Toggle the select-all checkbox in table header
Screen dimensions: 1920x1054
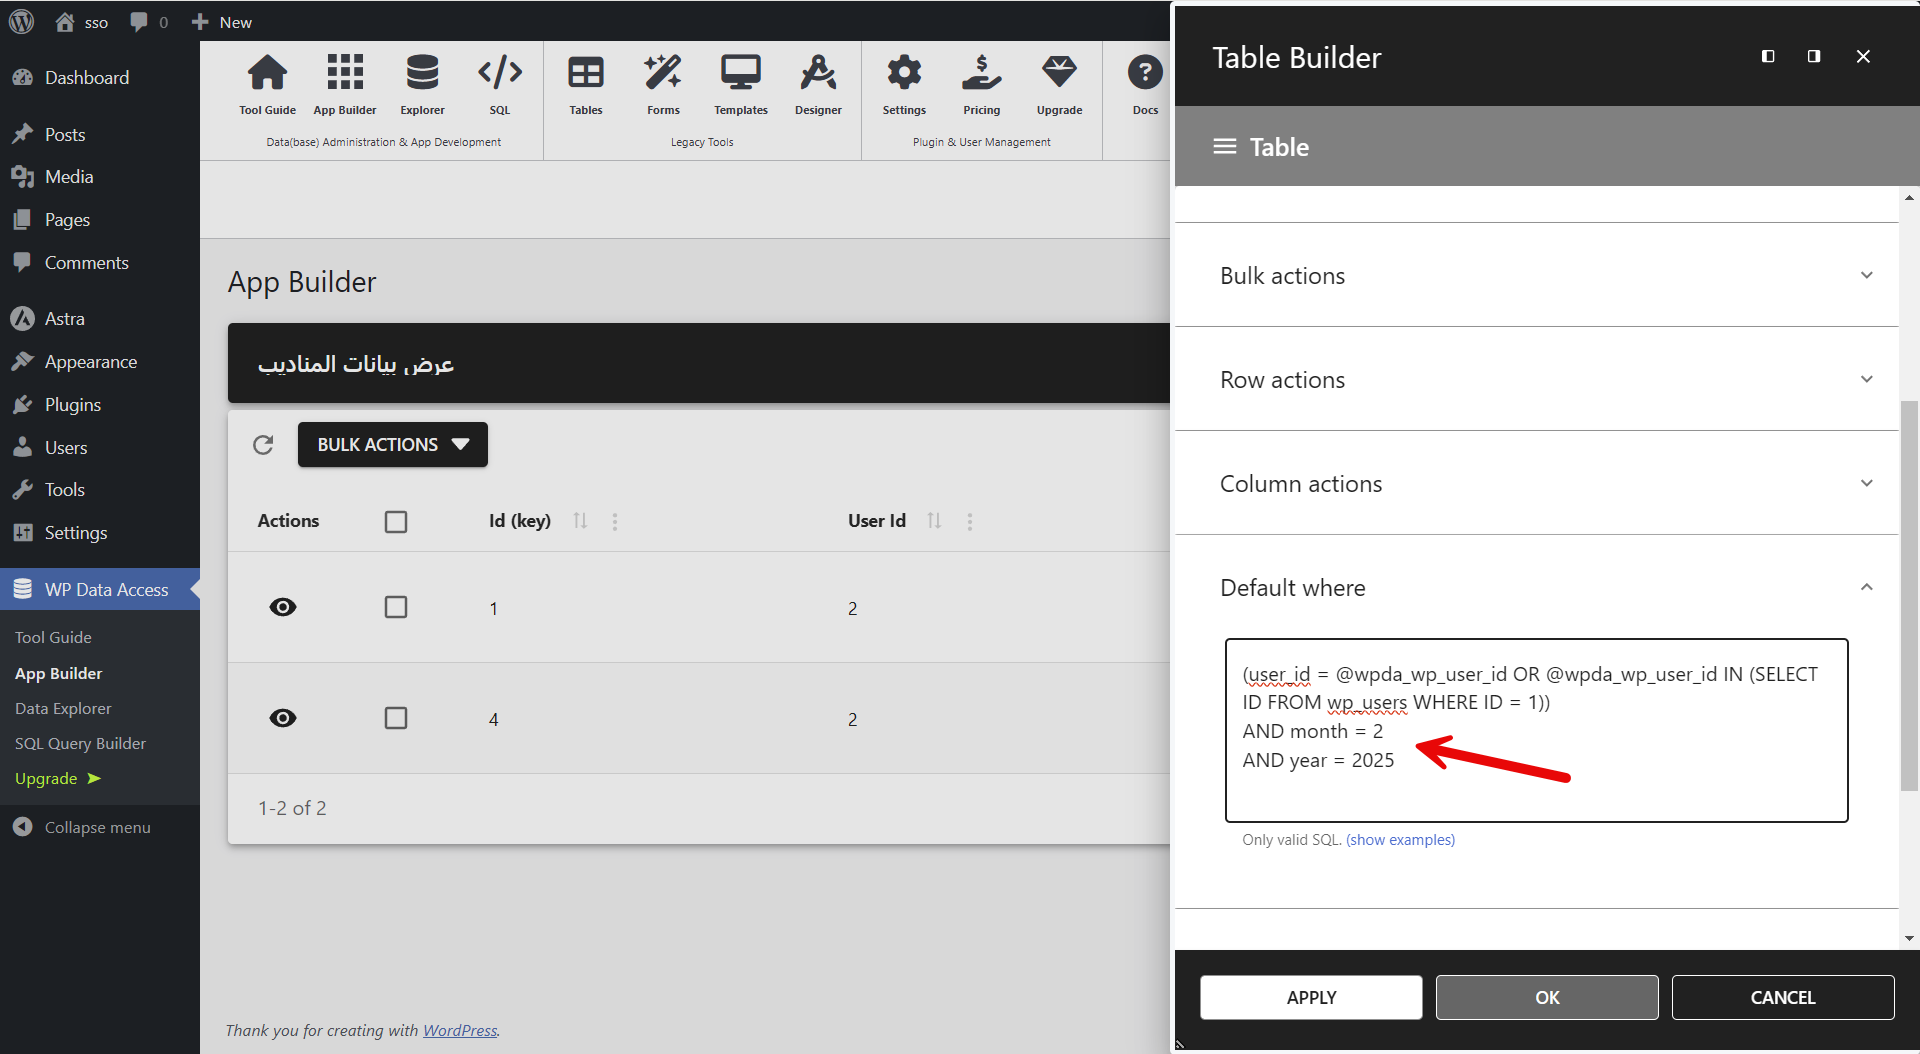pos(396,522)
